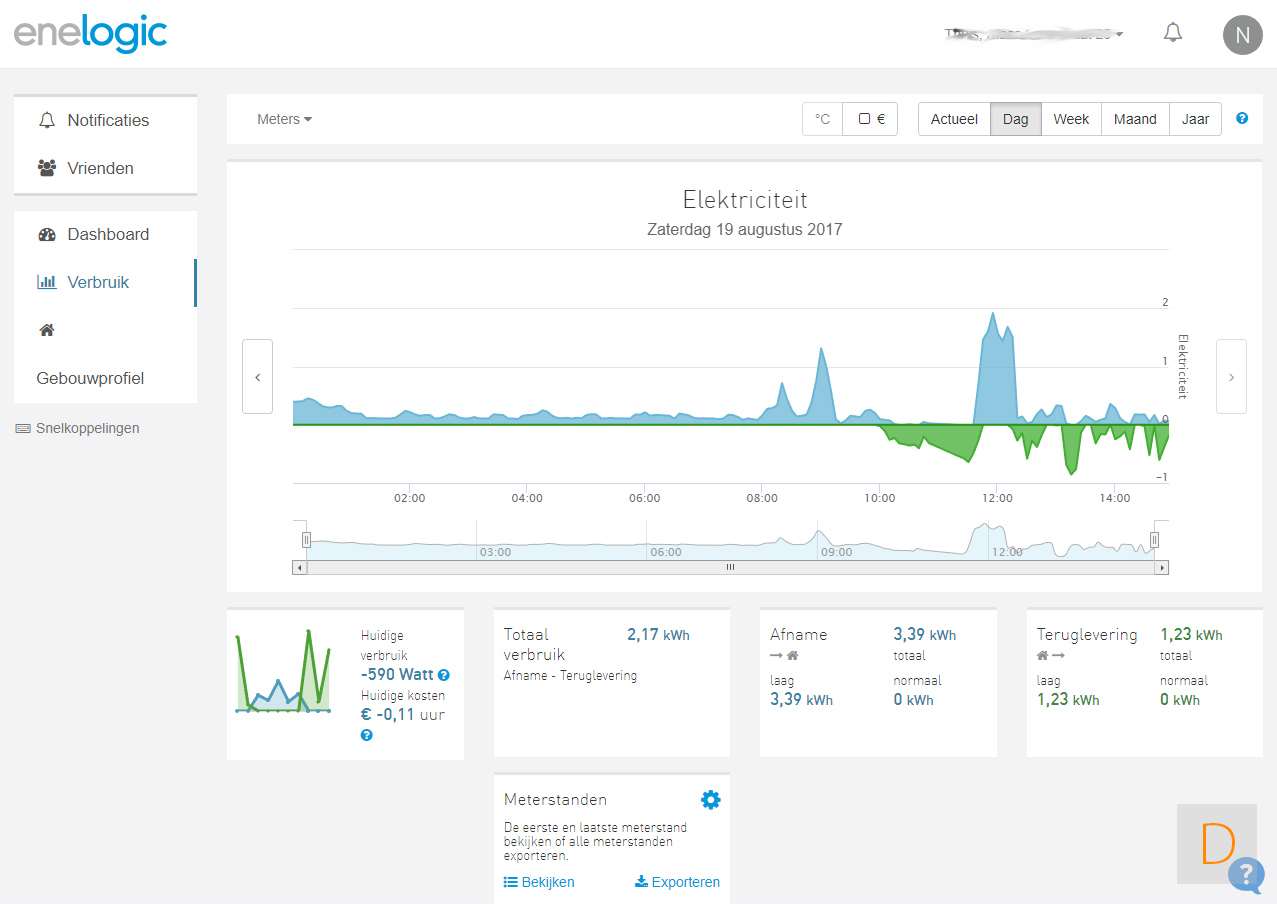Click help icon below Huidige kosten
Screen dimensions: 1277x904
click(x=366, y=735)
